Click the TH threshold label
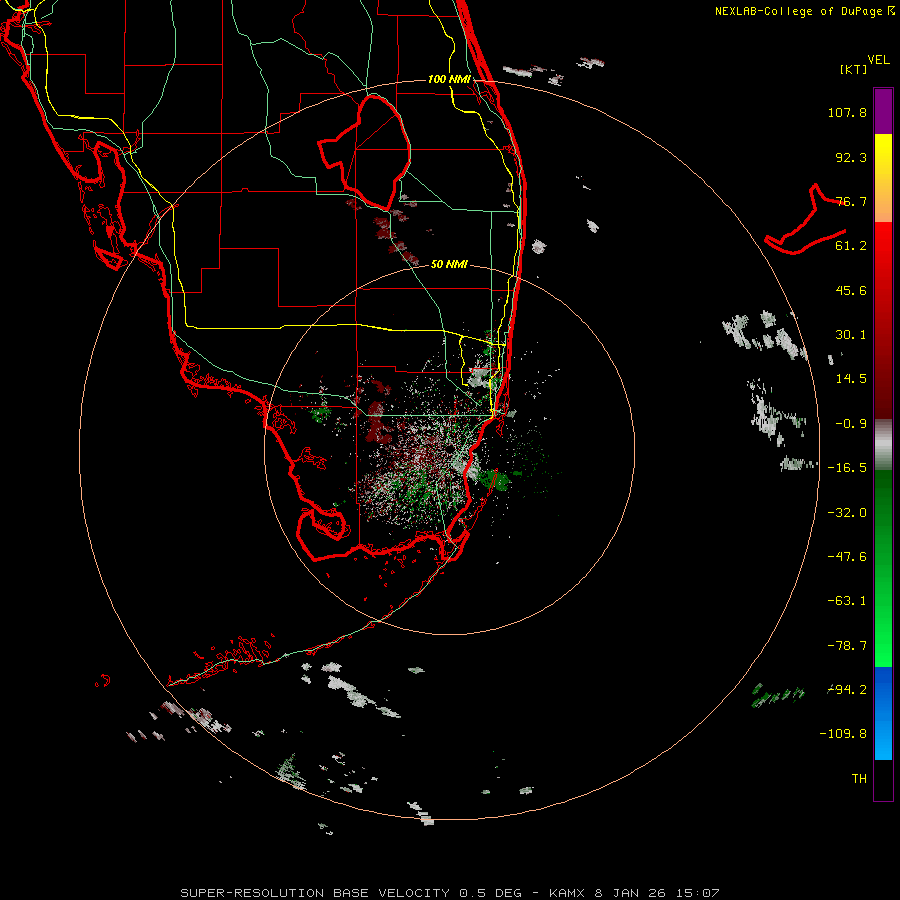This screenshot has height=900, width=900. [x=859, y=779]
